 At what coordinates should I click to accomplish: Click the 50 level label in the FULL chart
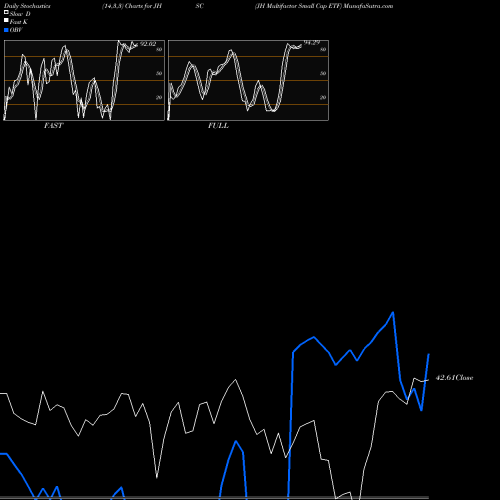coord(323,73)
